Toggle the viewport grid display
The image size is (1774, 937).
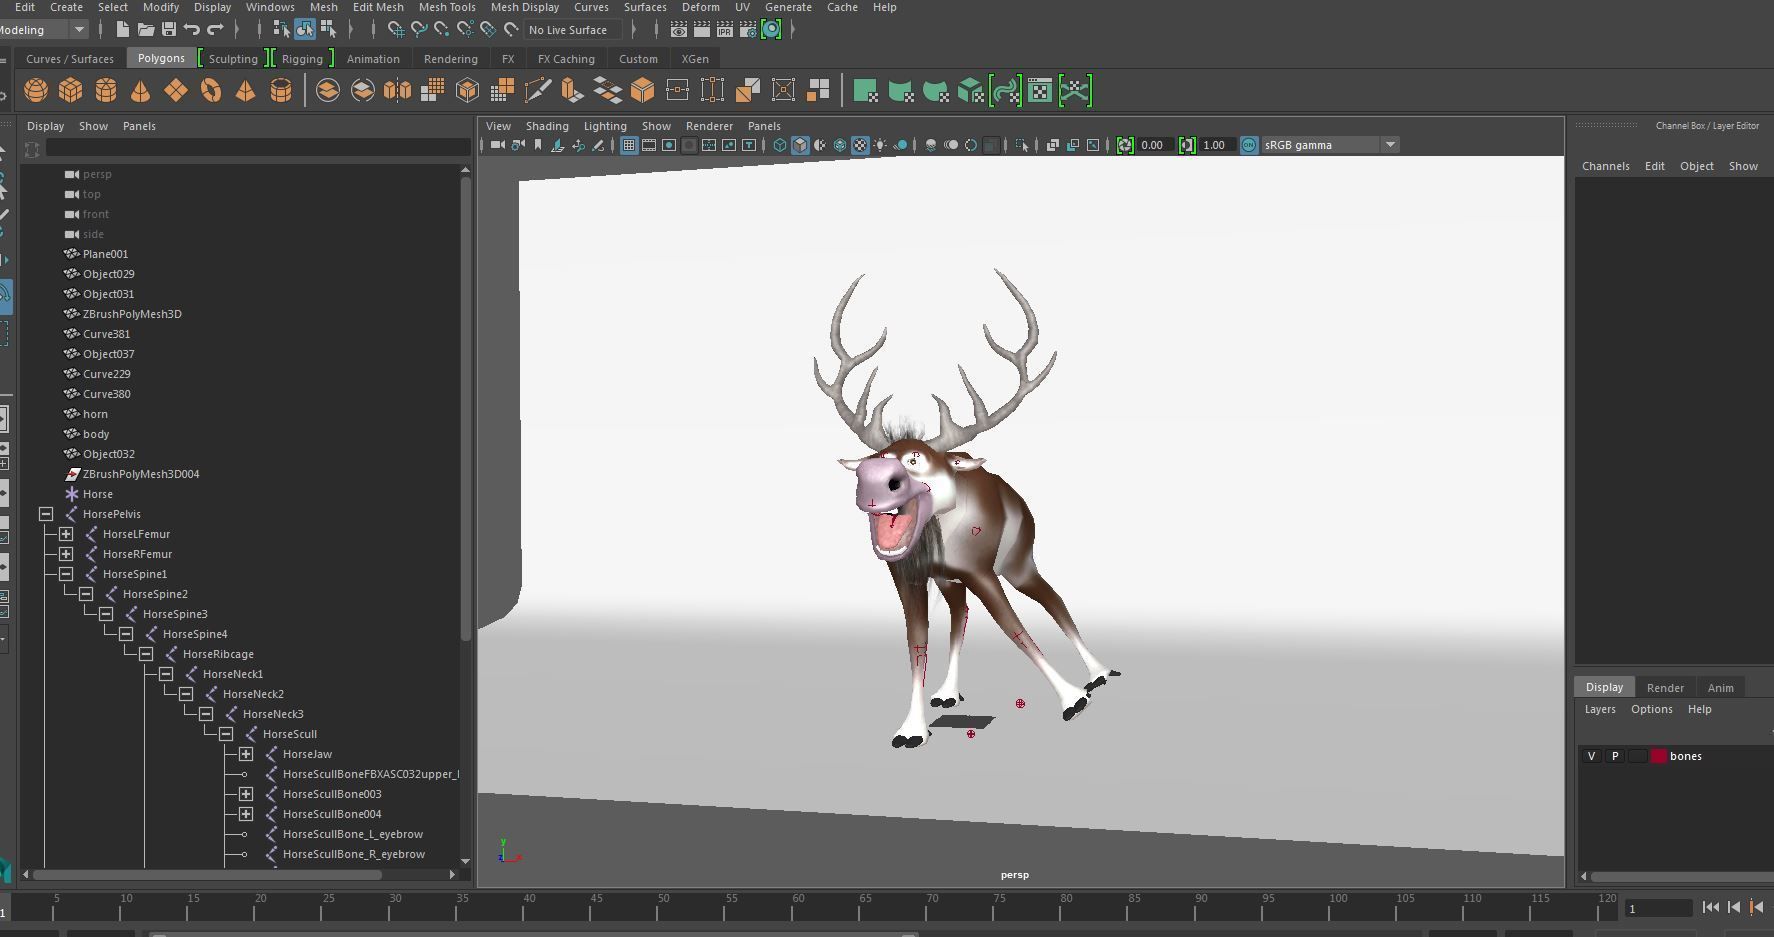coord(629,145)
